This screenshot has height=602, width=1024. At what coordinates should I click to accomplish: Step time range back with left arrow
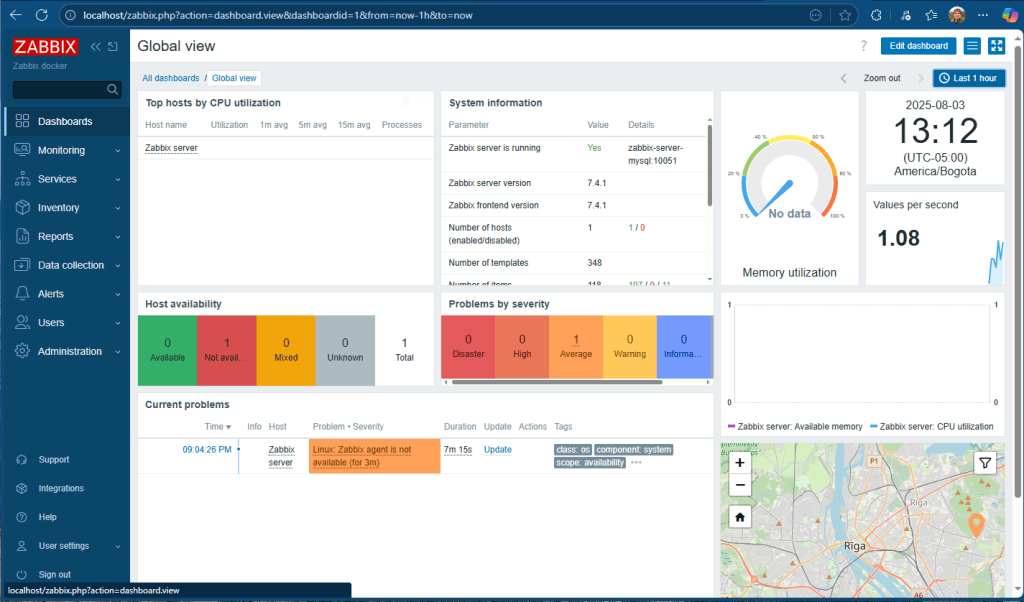click(x=843, y=78)
